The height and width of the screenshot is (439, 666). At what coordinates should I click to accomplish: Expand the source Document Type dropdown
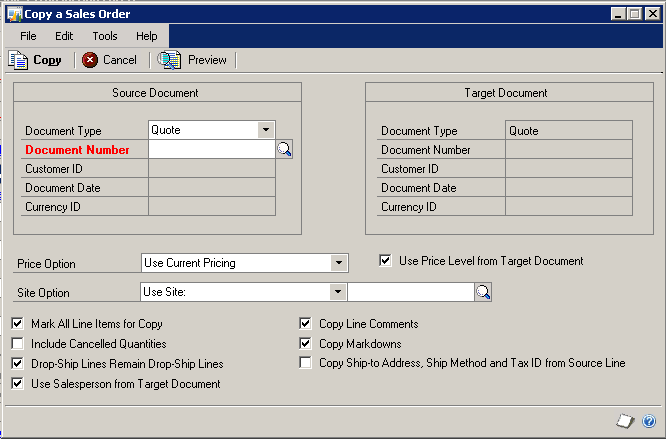point(266,129)
